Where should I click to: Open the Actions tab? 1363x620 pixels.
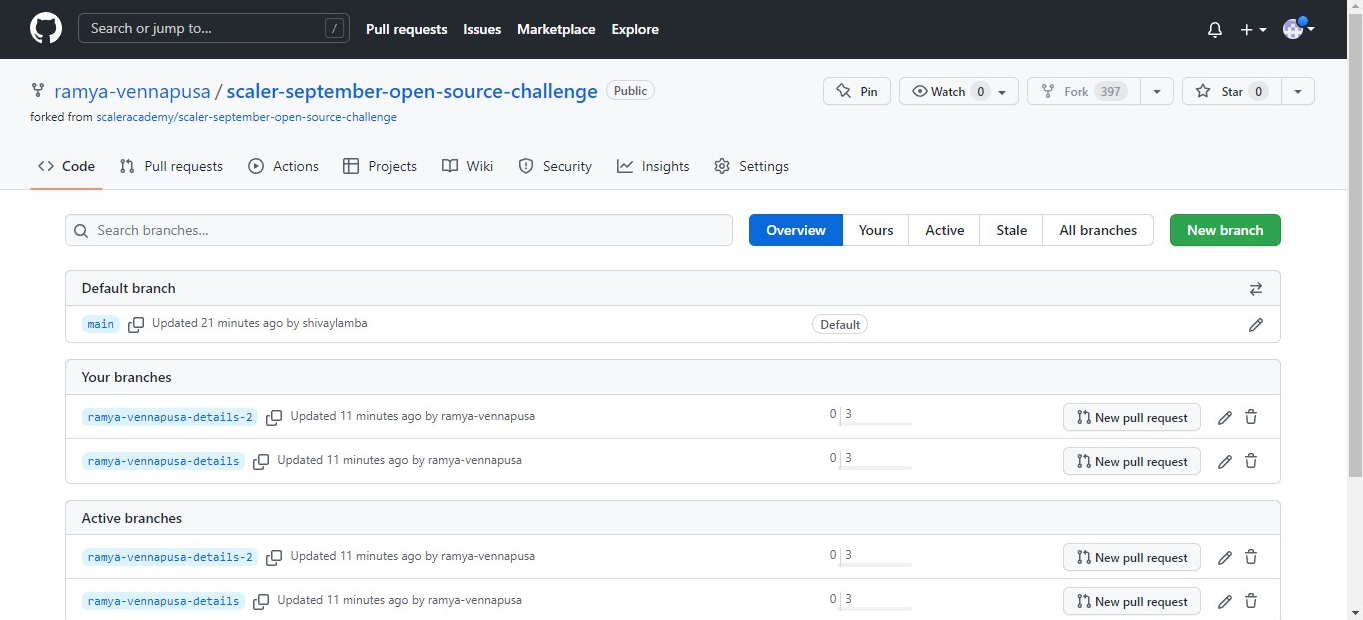point(283,166)
